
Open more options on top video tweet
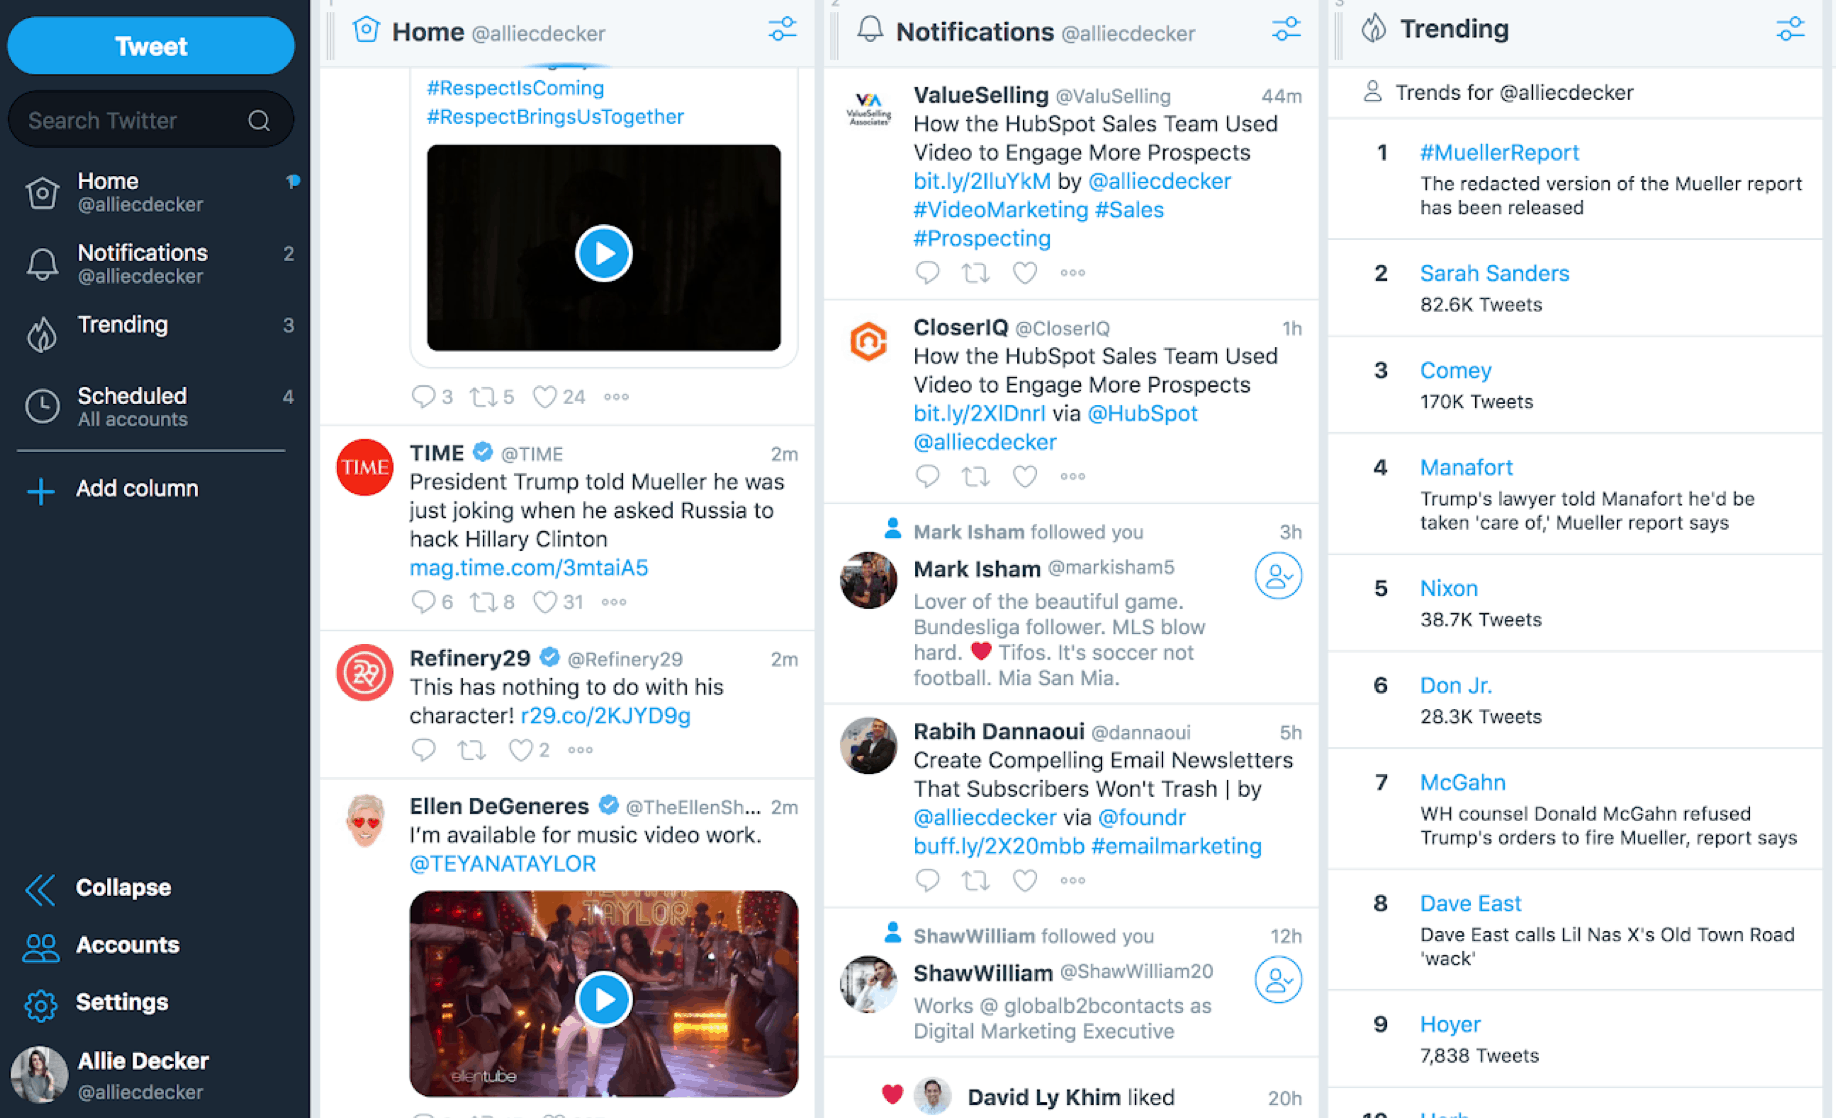point(616,397)
